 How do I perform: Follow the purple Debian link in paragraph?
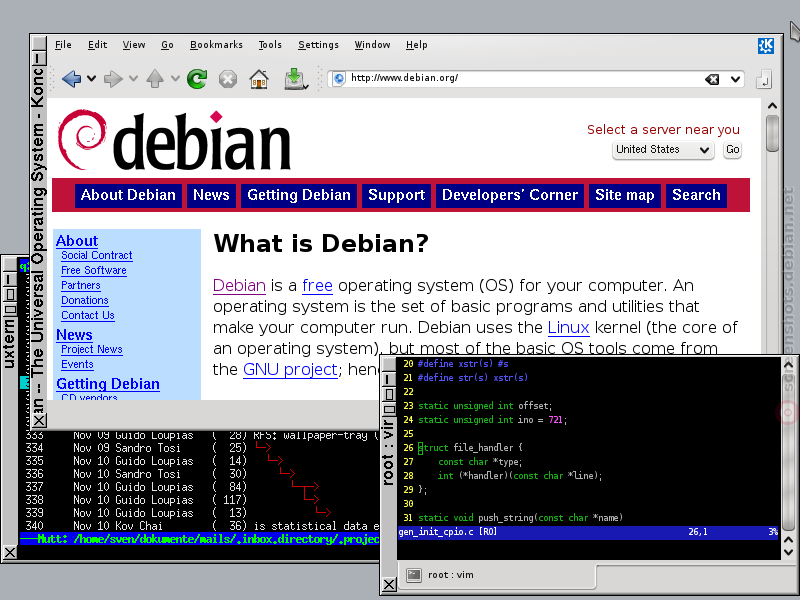239,285
